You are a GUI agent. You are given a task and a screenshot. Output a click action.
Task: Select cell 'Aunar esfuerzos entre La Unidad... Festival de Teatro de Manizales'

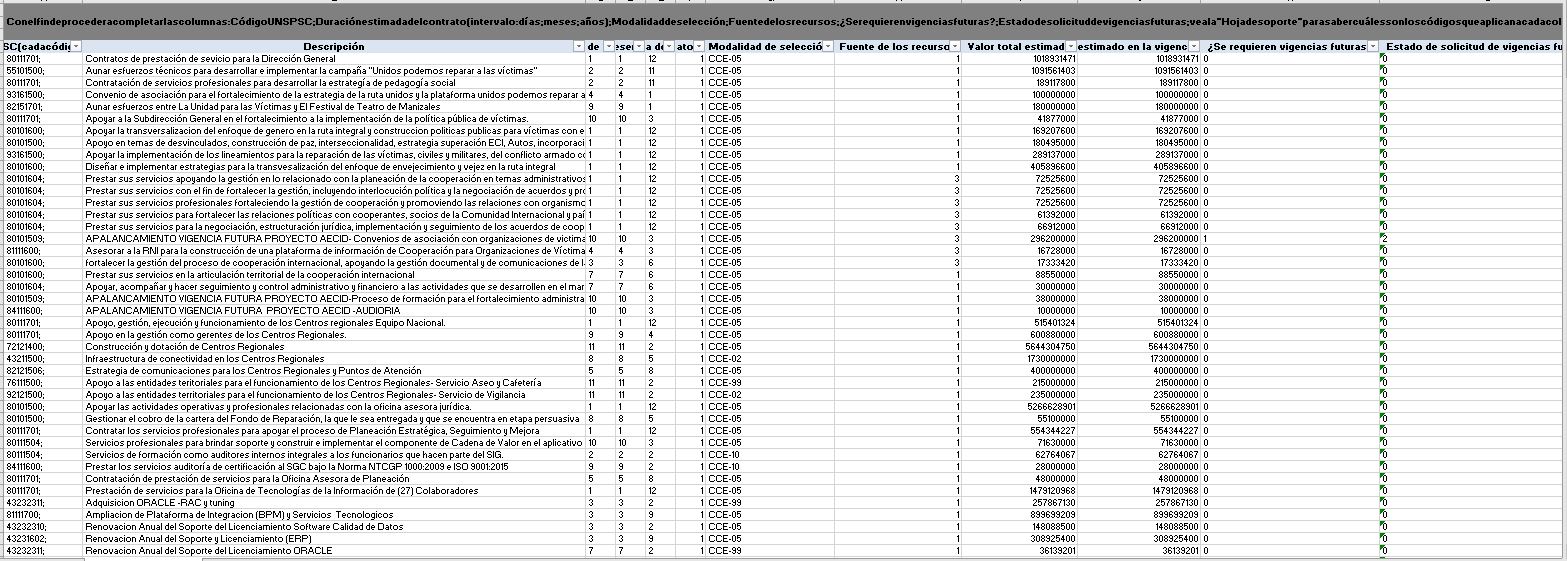[x=335, y=107]
